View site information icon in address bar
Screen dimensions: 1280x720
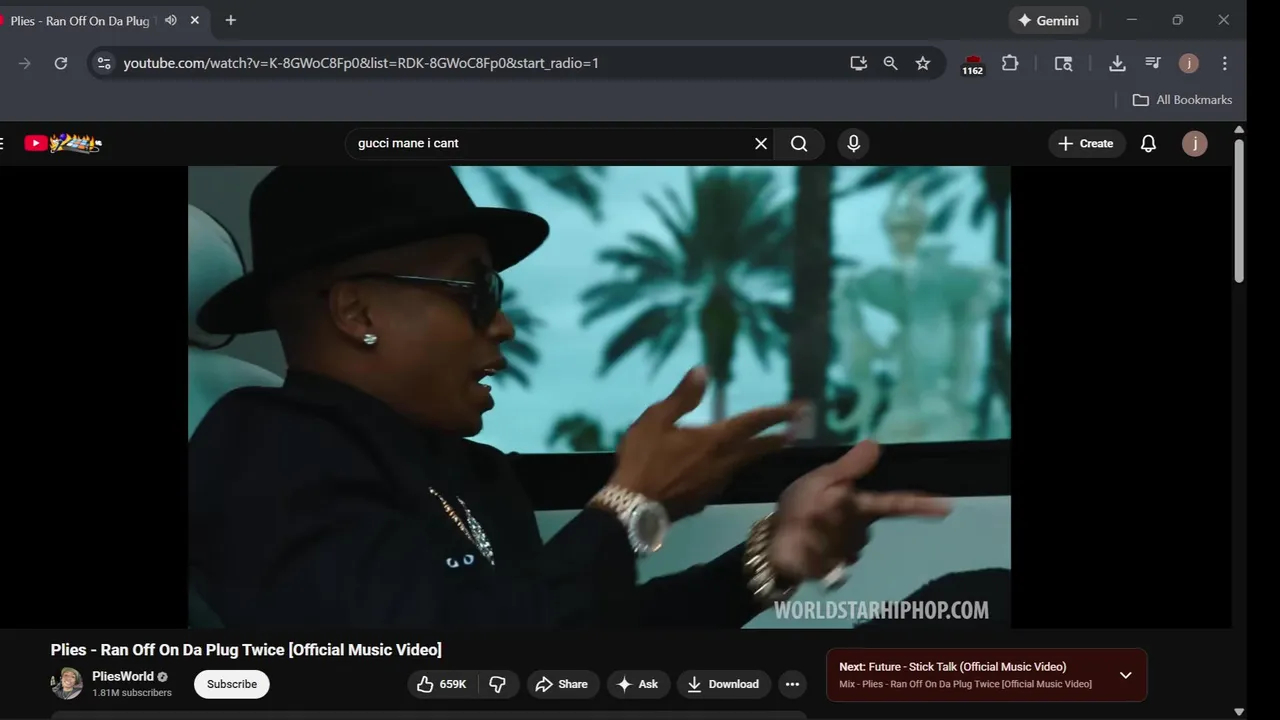click(103, 63)
